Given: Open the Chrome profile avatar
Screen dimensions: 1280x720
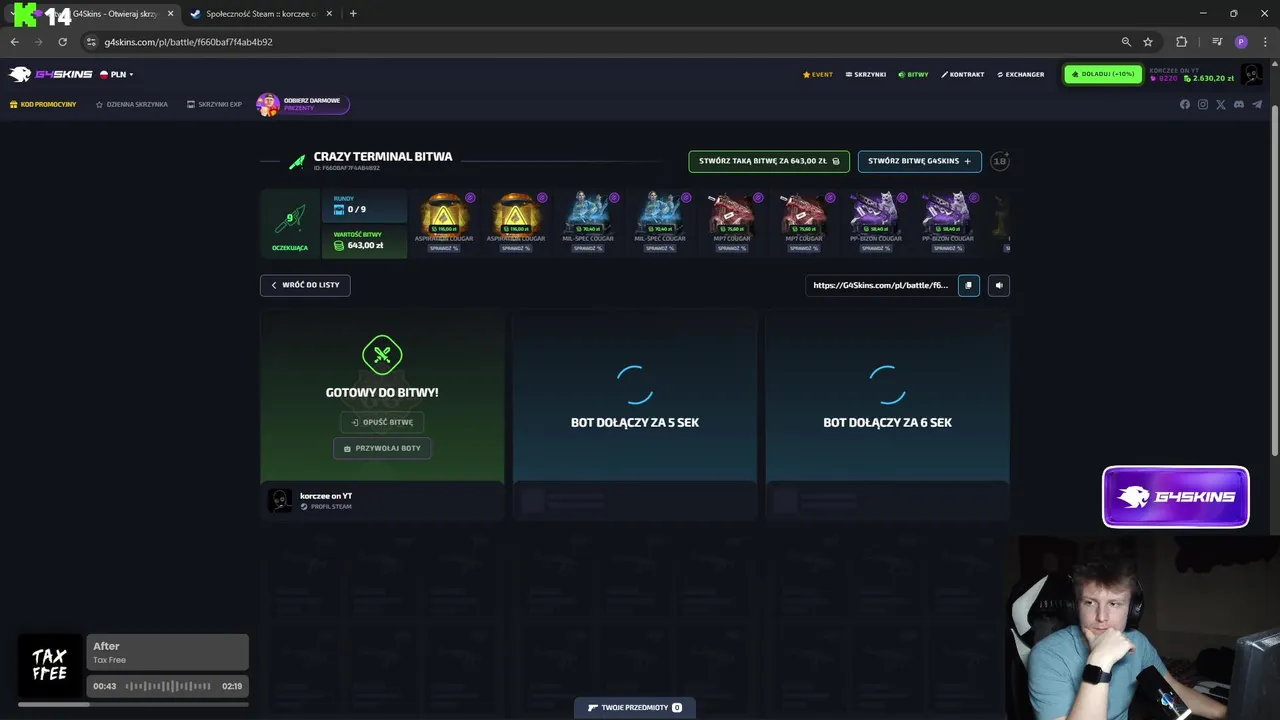Looking at the screenshot, I should tap(1241, 42).
